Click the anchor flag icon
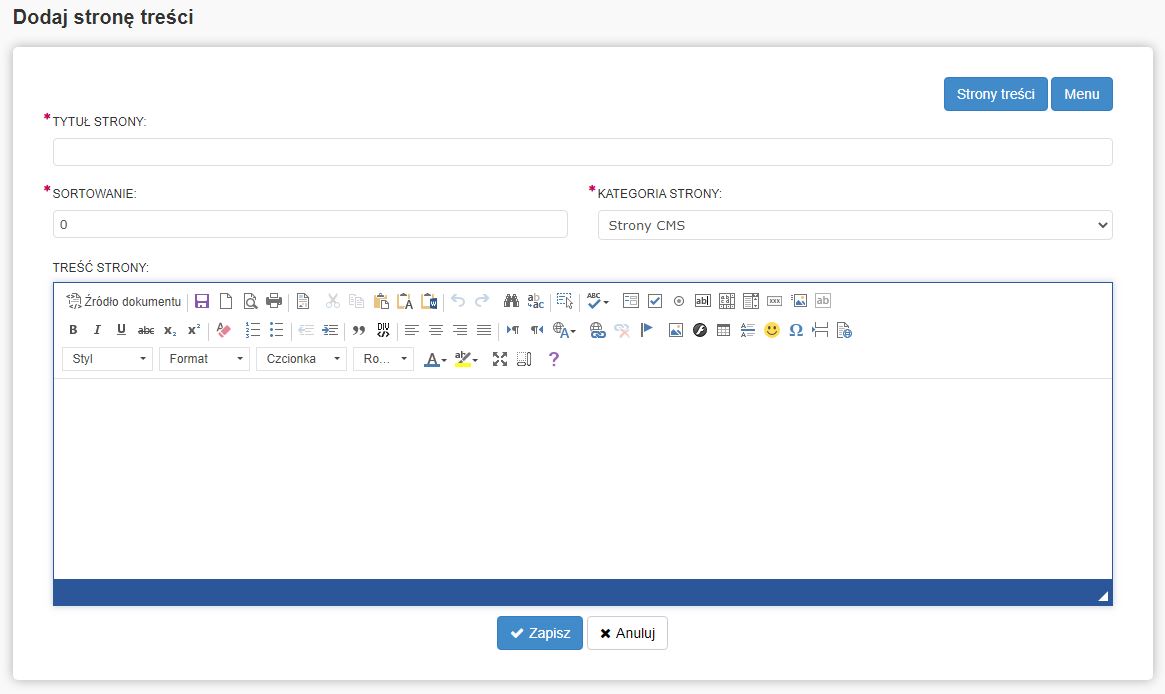 pyautogui.click(x=646, y=330)
